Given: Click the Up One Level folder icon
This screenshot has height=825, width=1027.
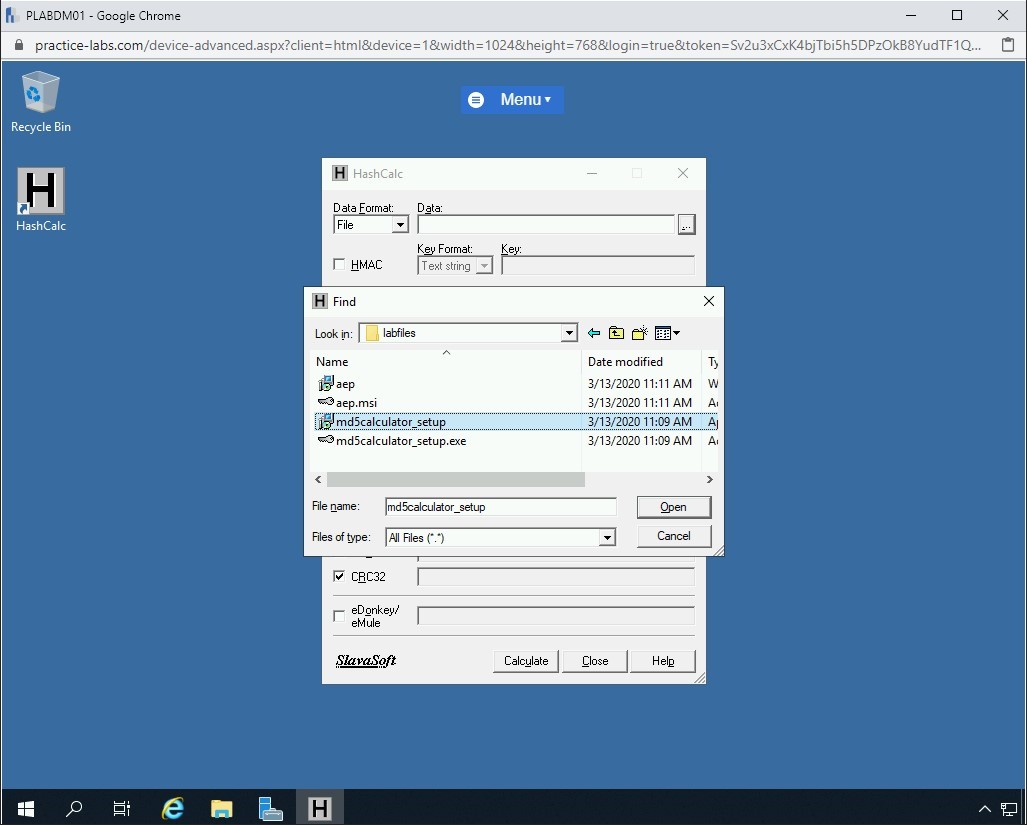Looking at the screenshot, I should click(616, 333).
